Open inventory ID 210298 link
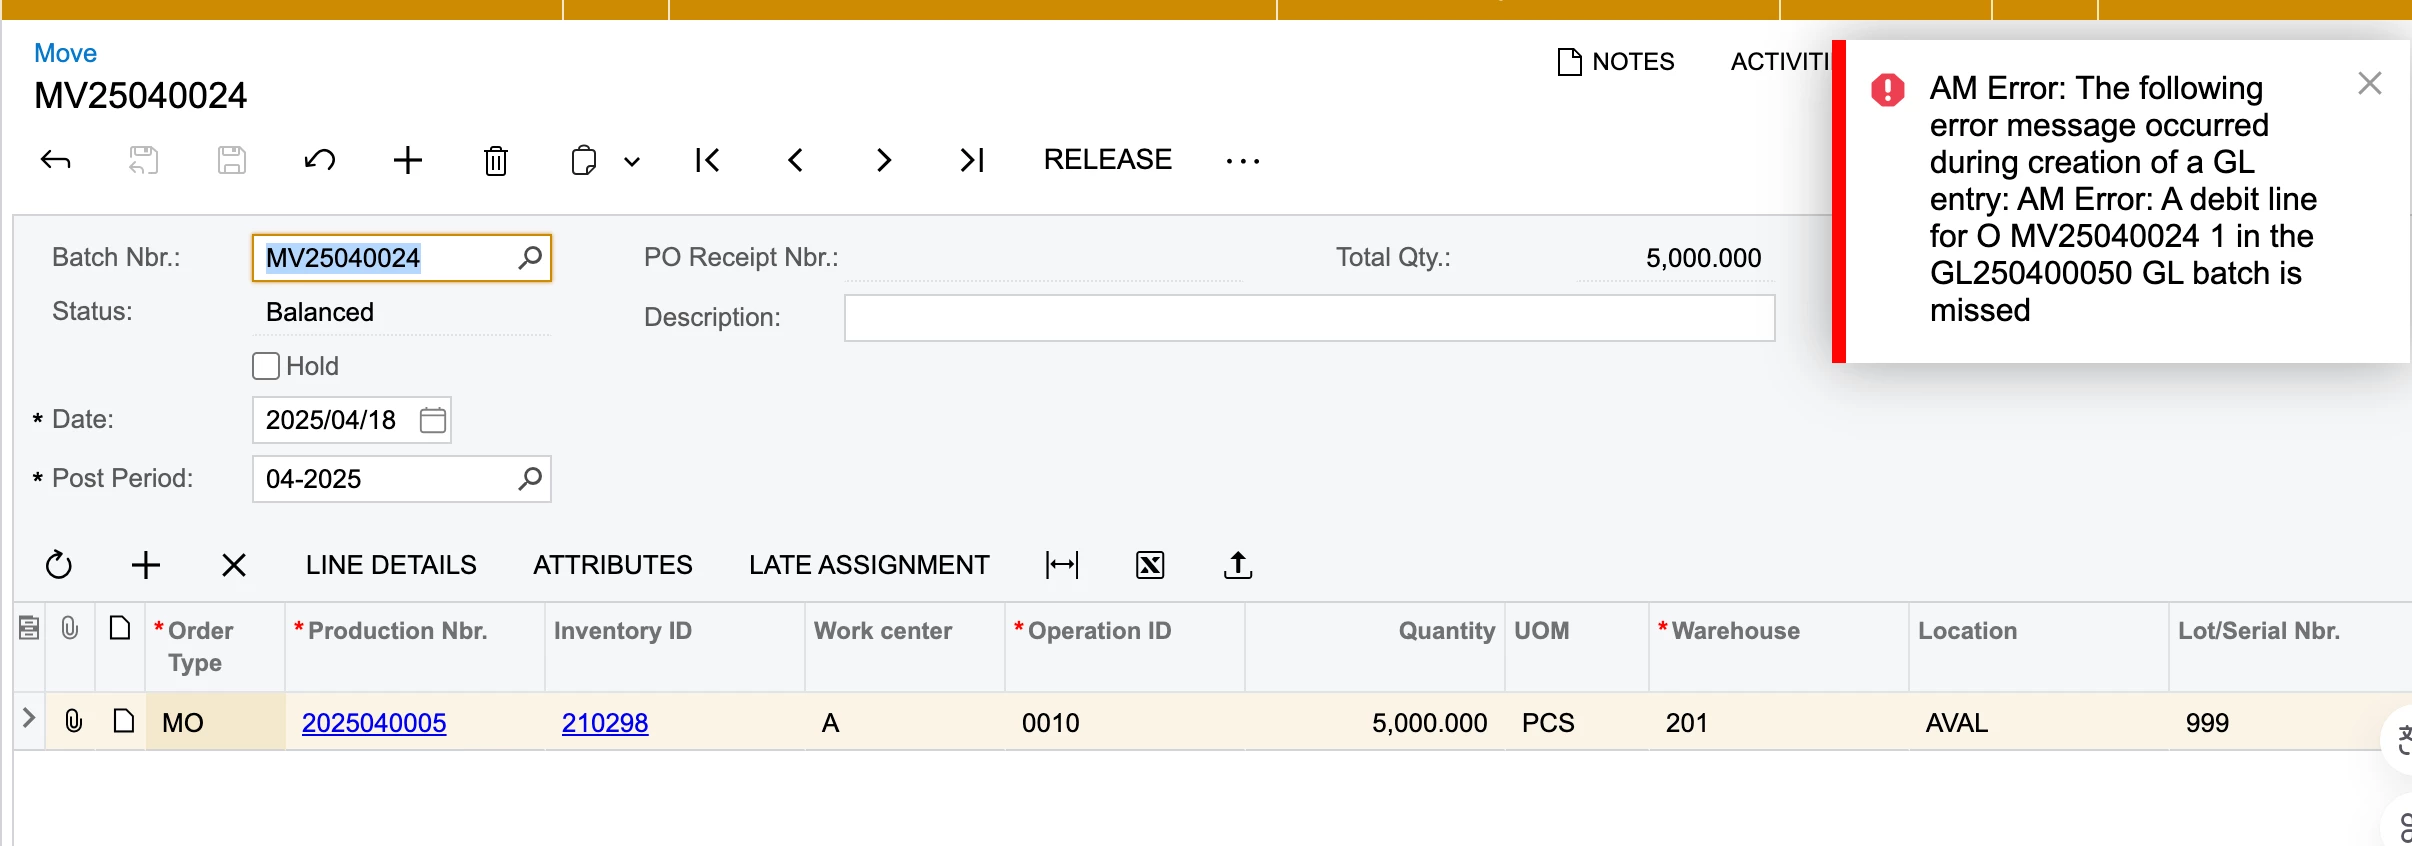Viewport: 2412px width, 846px height. pyautogui.click(x=605, y=723)
